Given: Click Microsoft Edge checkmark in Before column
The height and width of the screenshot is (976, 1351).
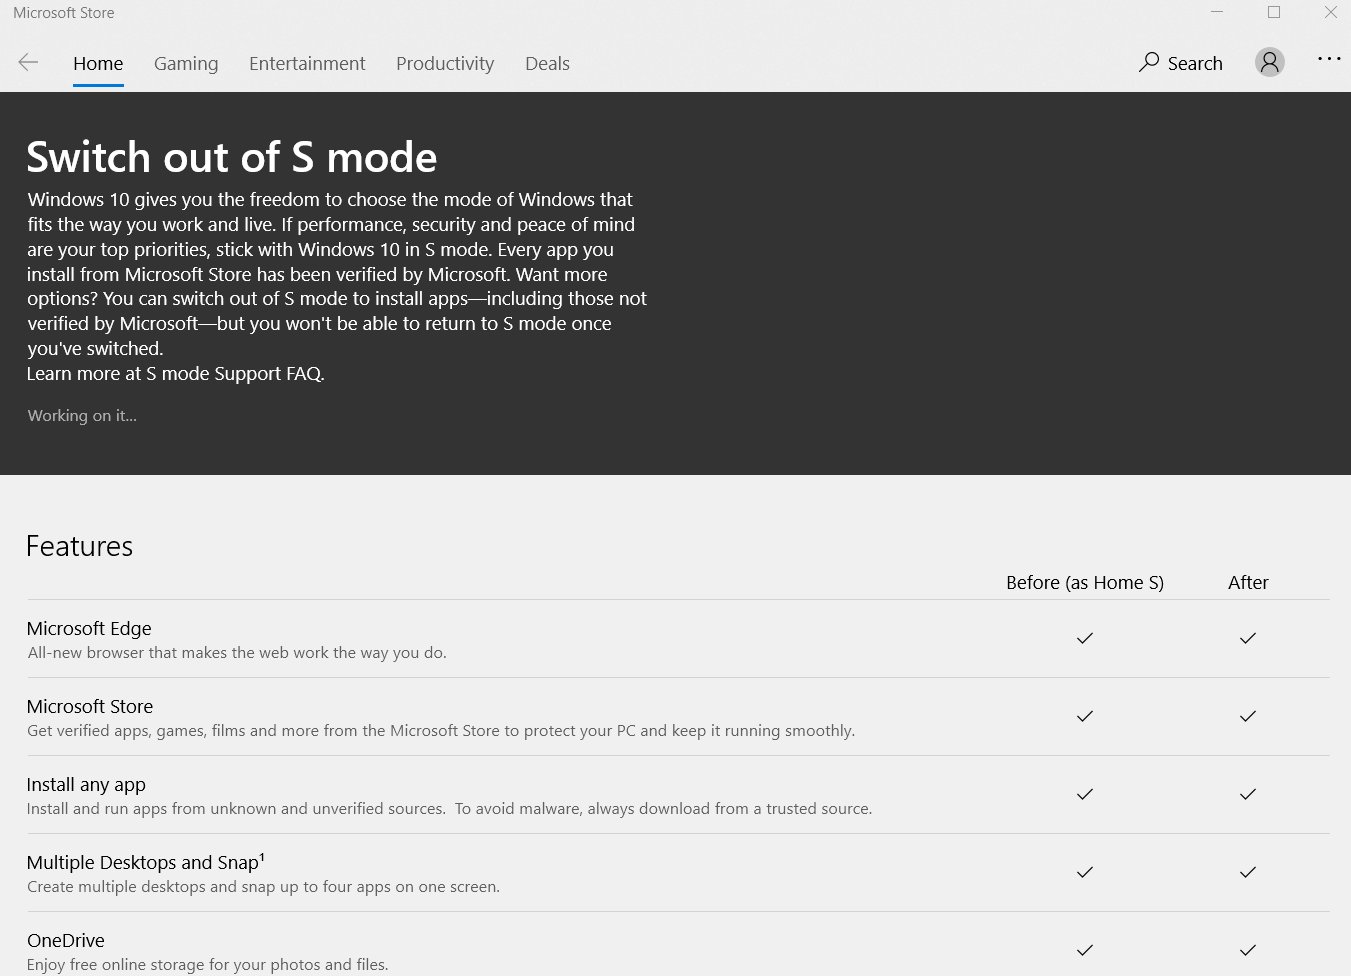Looking at the screenshot, I should (x=1085, y=638).
